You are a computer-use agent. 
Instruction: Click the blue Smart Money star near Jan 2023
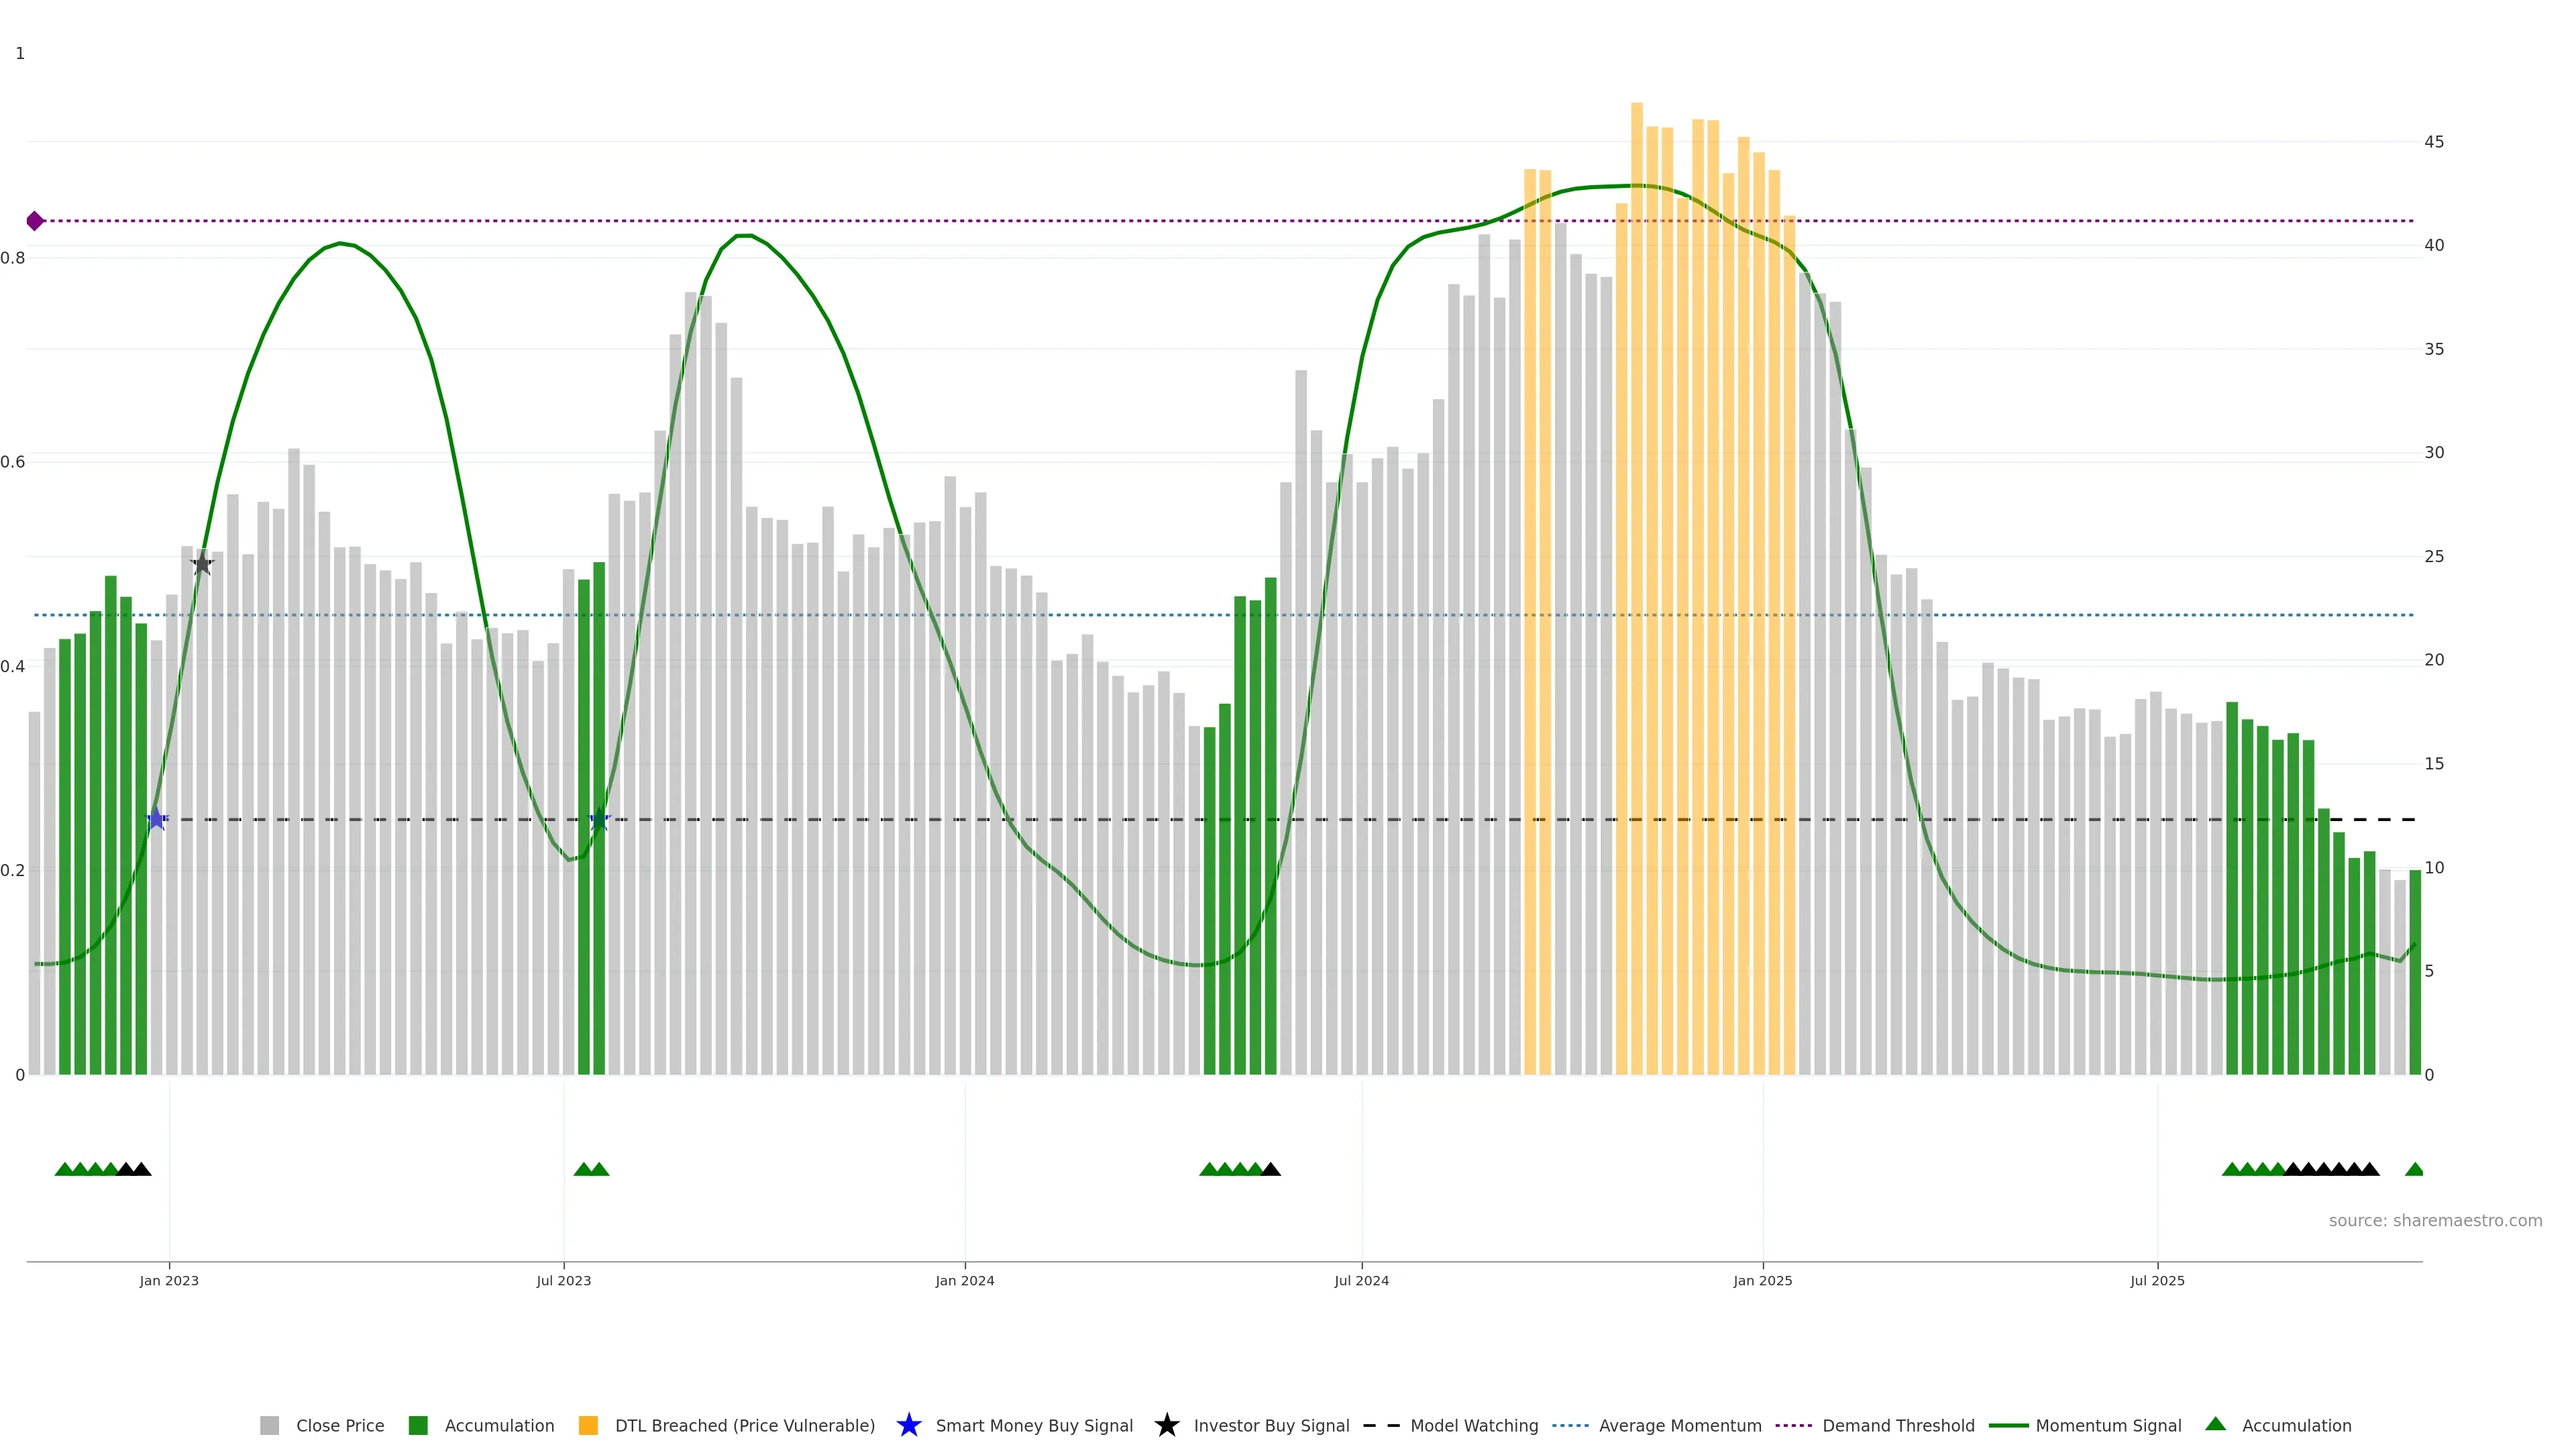[157, 820]
